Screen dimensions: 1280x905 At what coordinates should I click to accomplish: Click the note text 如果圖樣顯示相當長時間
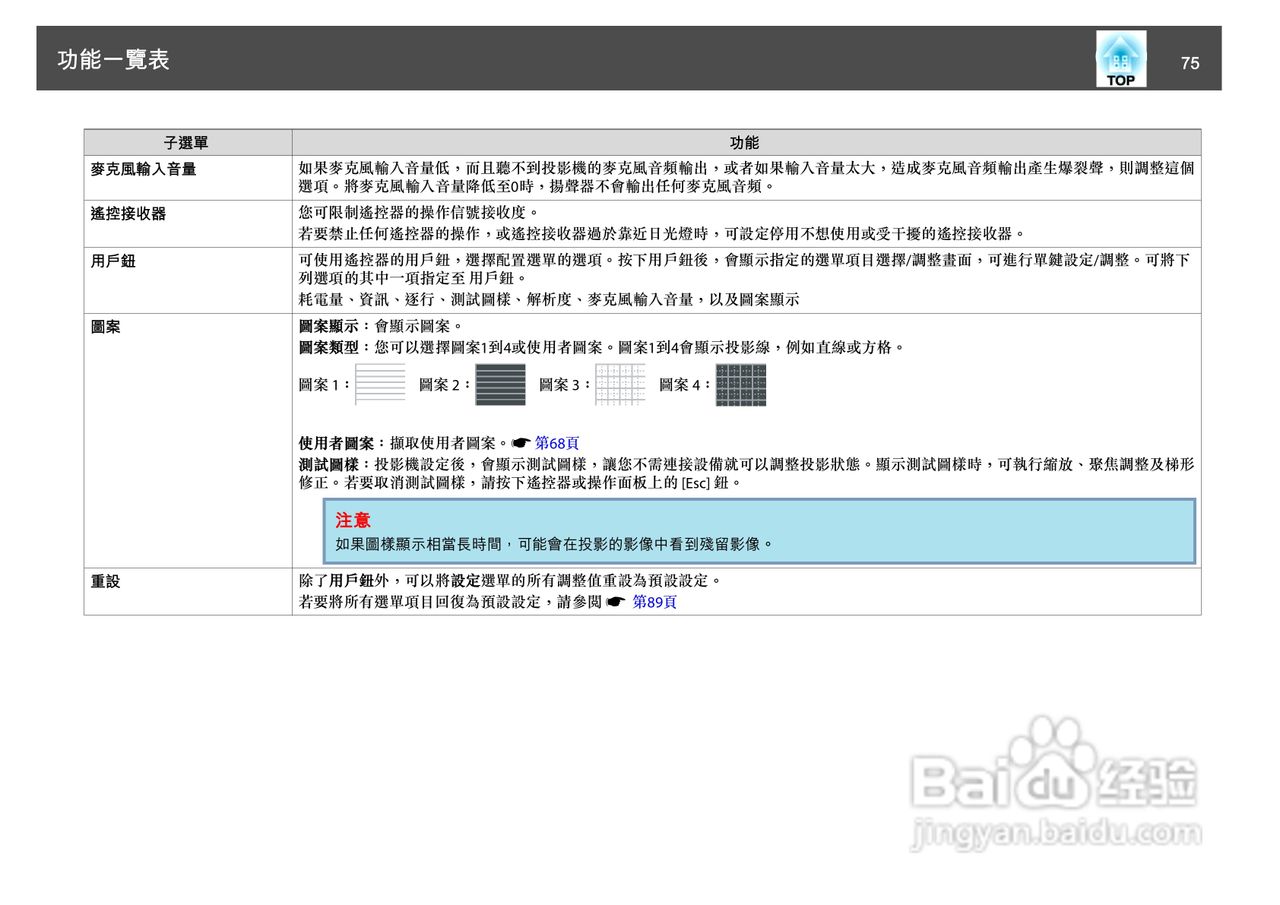pos(555,545)
